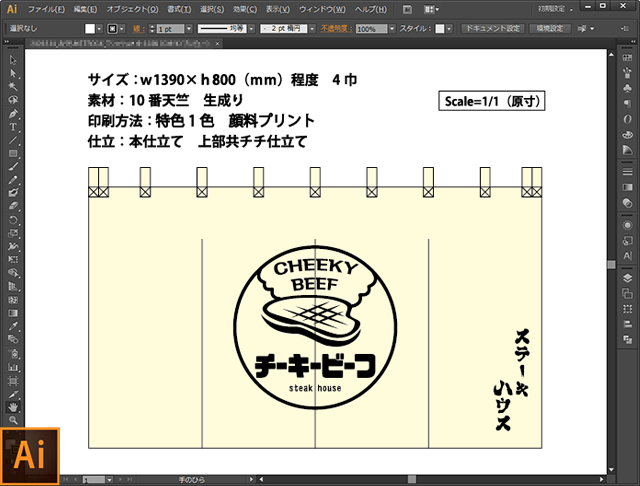Select the Perspective Grid tool
640x486 pixels.
[13, 286]
